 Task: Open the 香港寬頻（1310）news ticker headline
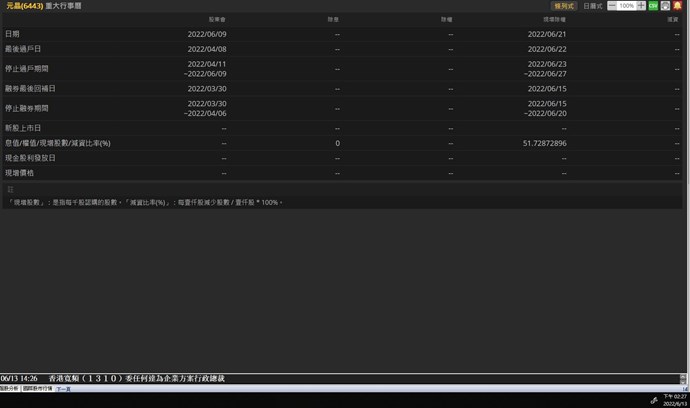tap(136, 379)
